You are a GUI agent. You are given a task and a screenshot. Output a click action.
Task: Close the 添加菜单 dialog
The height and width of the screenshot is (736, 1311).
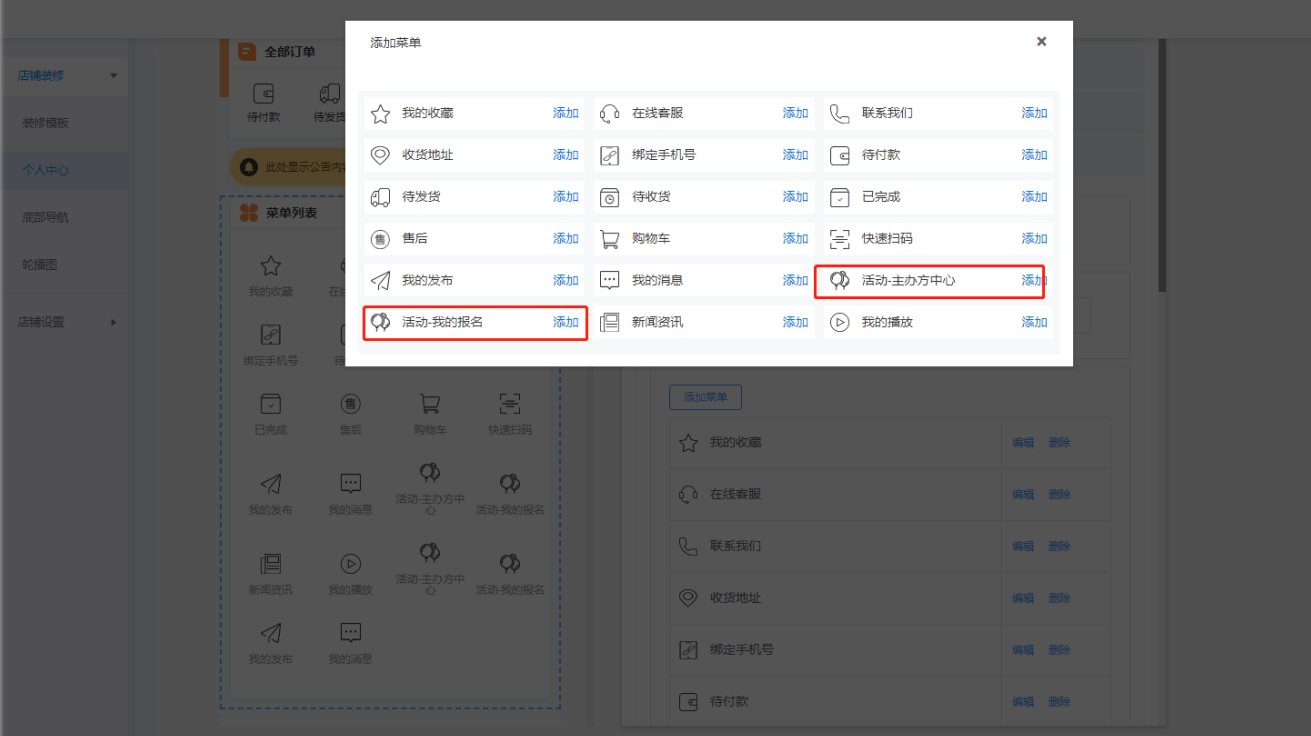[x=1041, y=42]
